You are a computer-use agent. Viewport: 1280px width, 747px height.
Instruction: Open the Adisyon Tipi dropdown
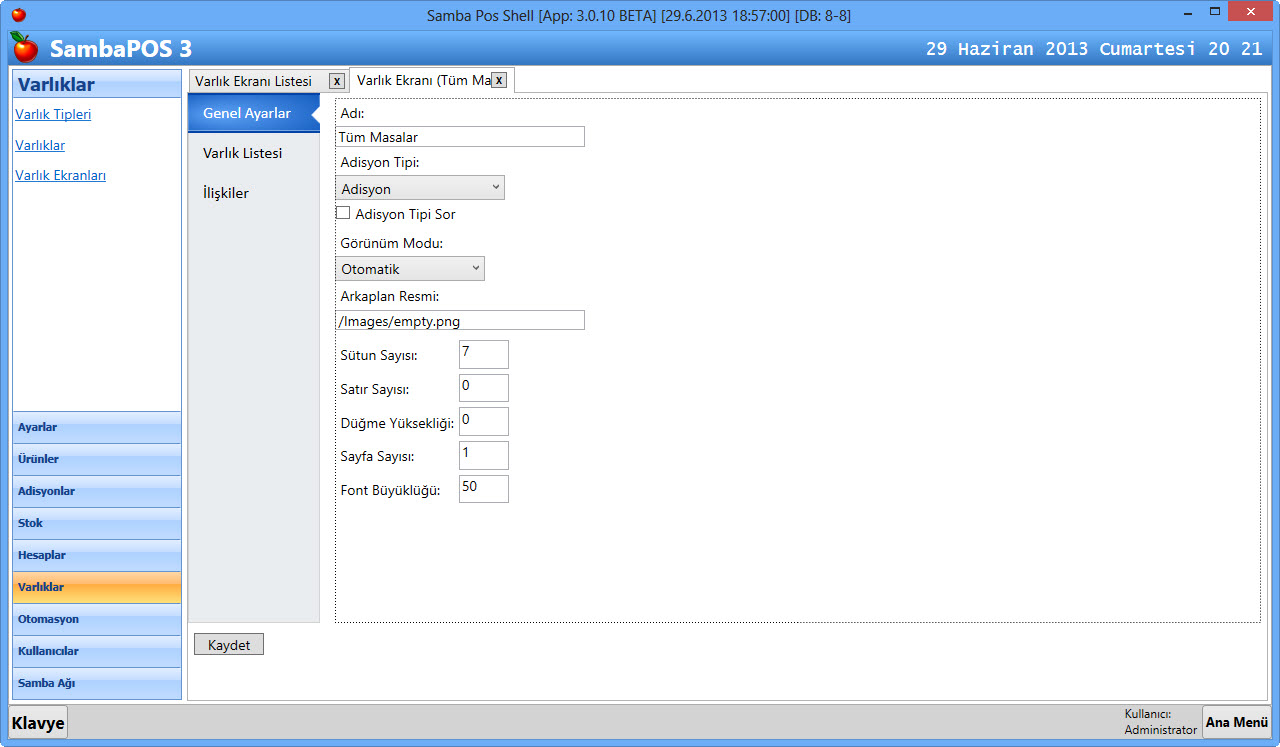tap(420, 188)
